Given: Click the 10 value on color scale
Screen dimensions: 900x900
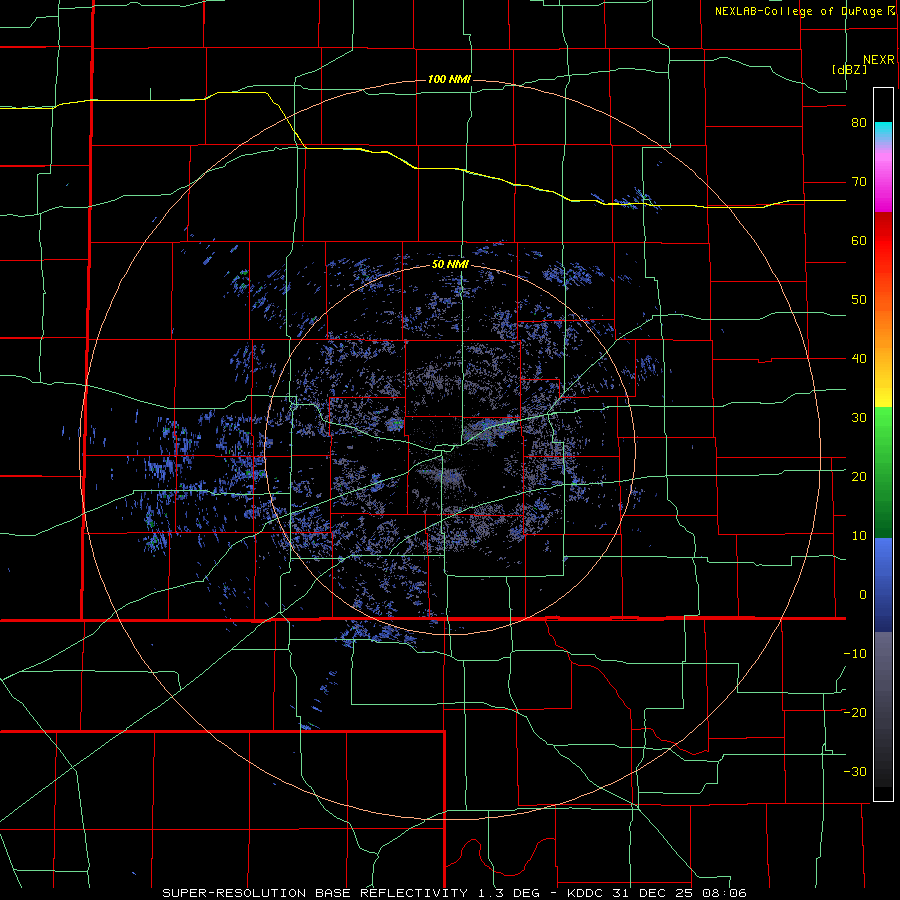Looking at the screenshot, I should point(859,536).
